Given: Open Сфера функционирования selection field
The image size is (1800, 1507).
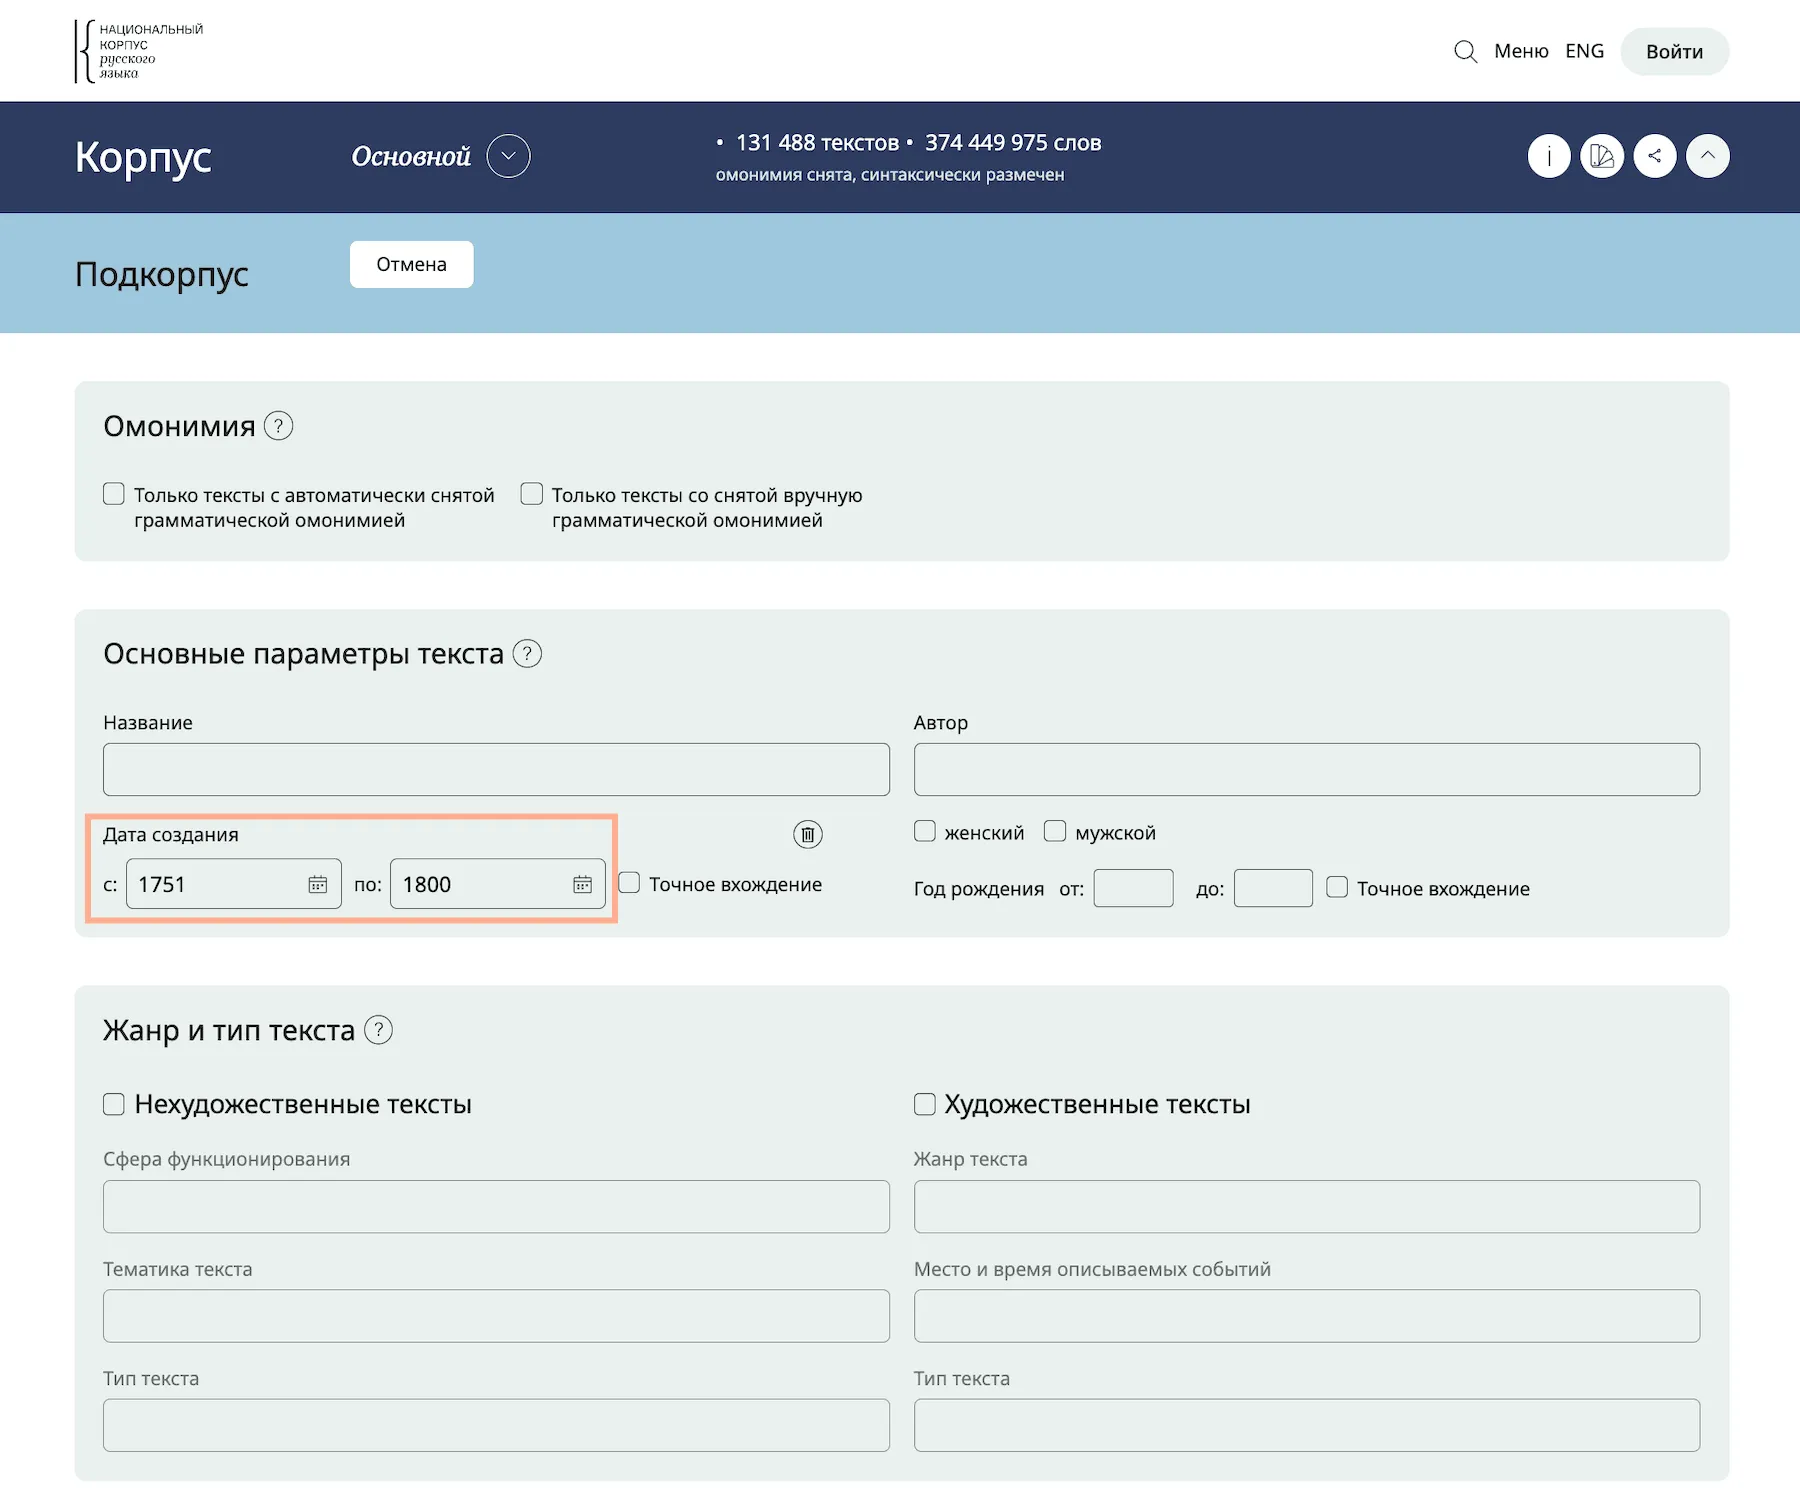Looking at the screenshot, I should click(496, 1206).
